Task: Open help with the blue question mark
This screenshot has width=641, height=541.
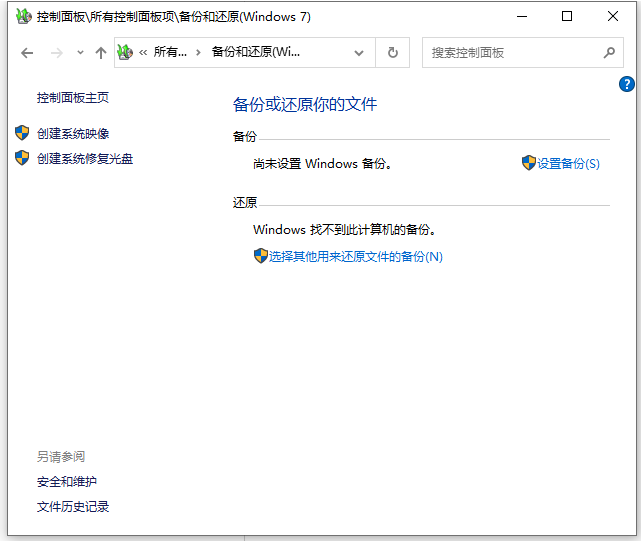Action: pos(626,84)
